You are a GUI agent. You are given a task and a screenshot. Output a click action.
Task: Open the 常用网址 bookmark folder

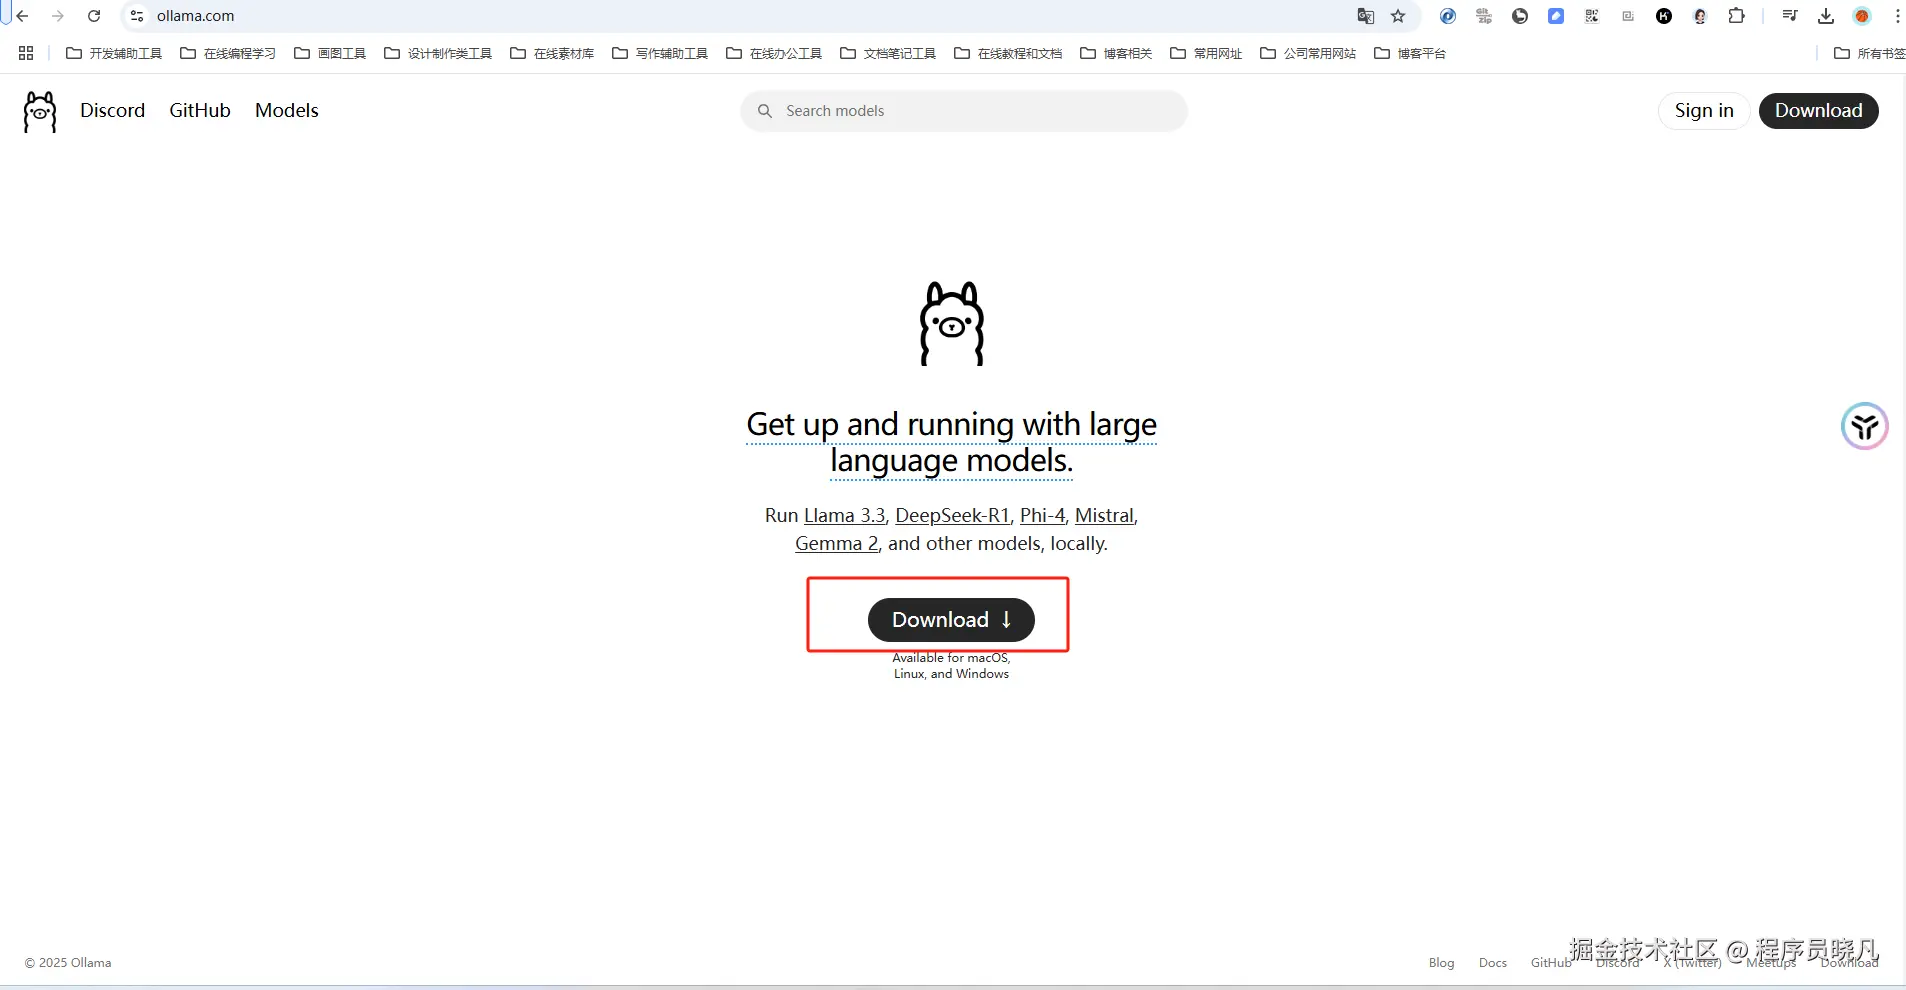[1206, 53]
